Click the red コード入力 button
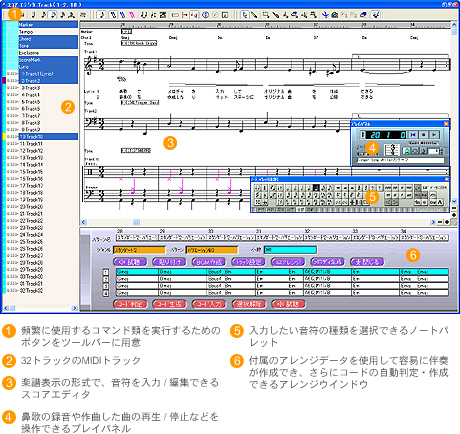Image resolution: width=460 pixels, height=434 pixels. coord(209,304)
